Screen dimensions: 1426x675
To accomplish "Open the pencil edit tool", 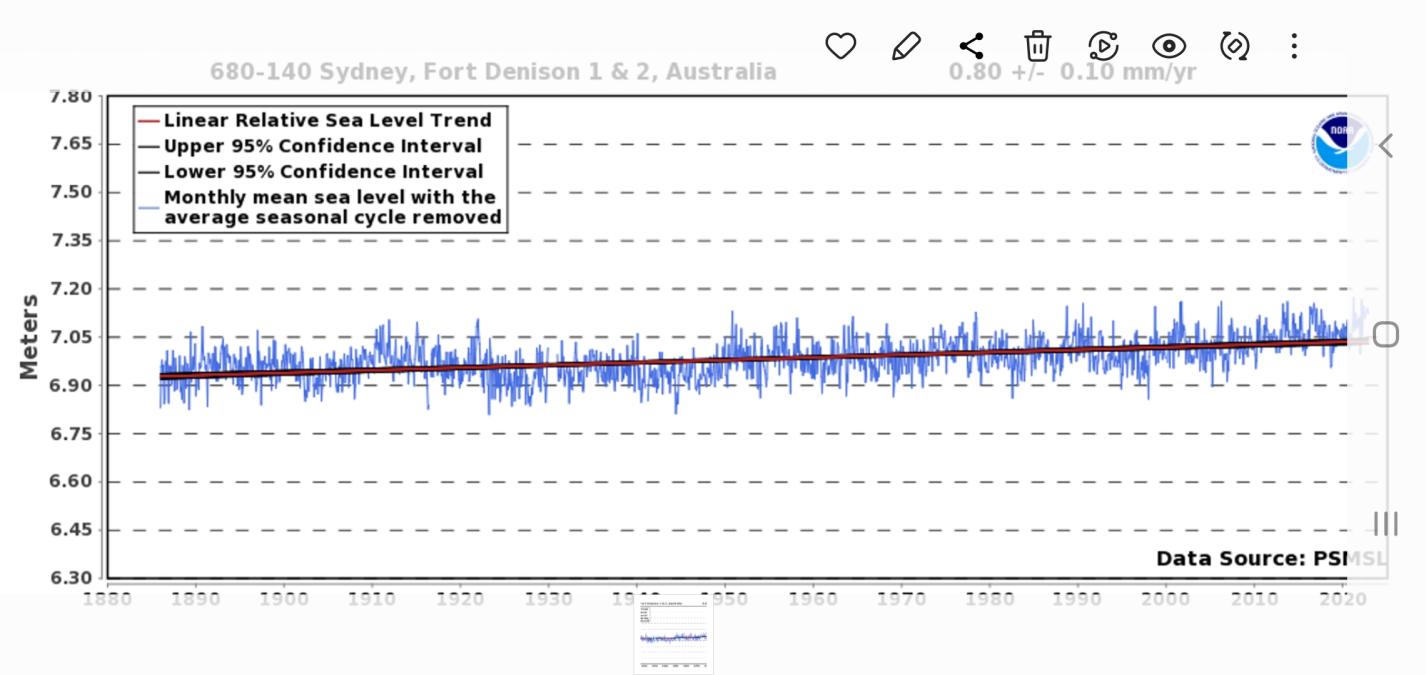I will (x=906, y=46).
